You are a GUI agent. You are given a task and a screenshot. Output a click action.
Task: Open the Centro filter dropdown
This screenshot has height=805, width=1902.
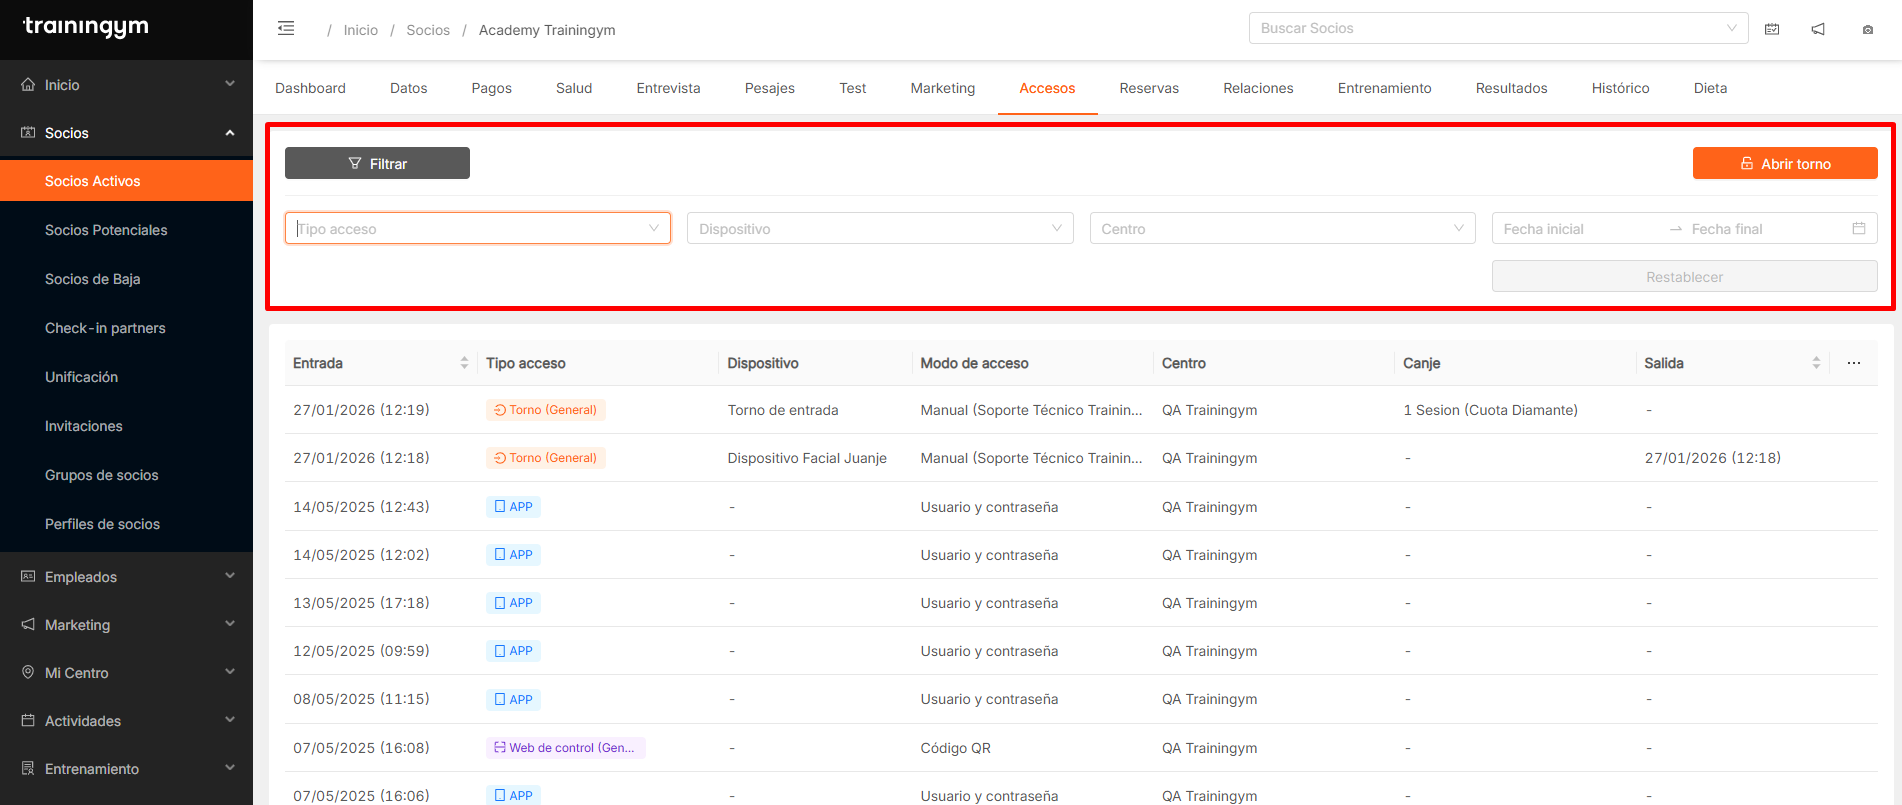[x=1281, y=229]
